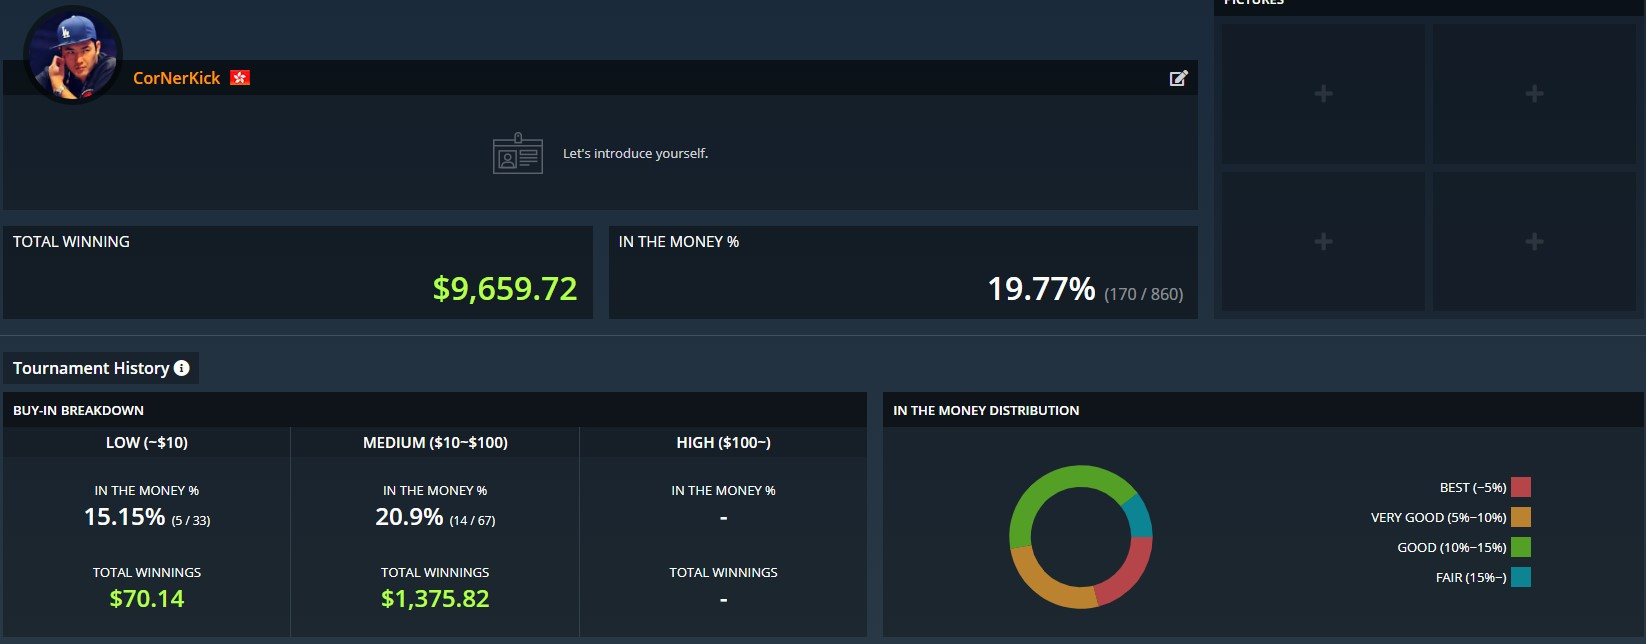The width and height of the screenshot is (1646, 644).
Task: Click the Tournament History heading
Action: point(91,368)
